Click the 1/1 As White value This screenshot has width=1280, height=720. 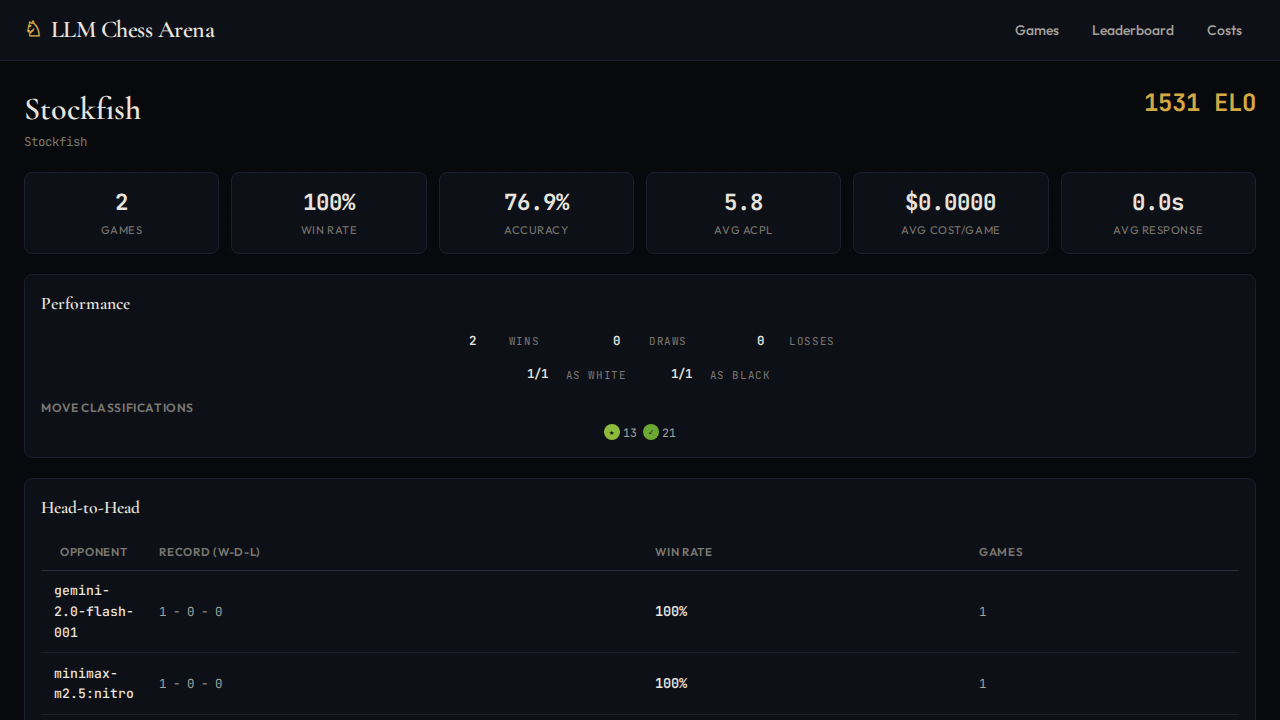click(x=538, y=374)
